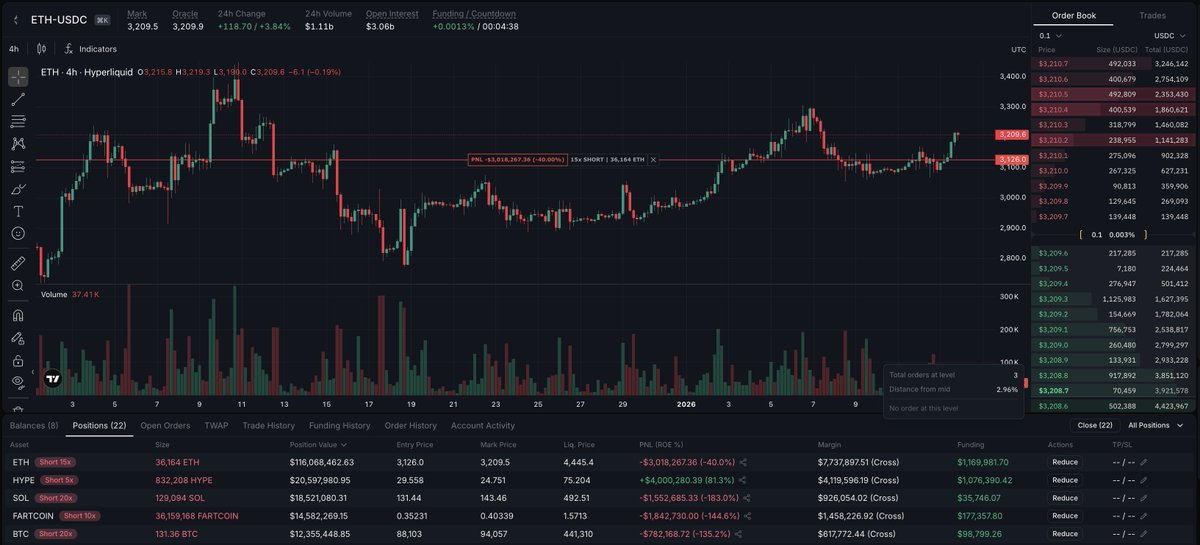This screenshot has height=545, width=1200.
Task: Switch to the Trades tab
Action: point(1152,15)
